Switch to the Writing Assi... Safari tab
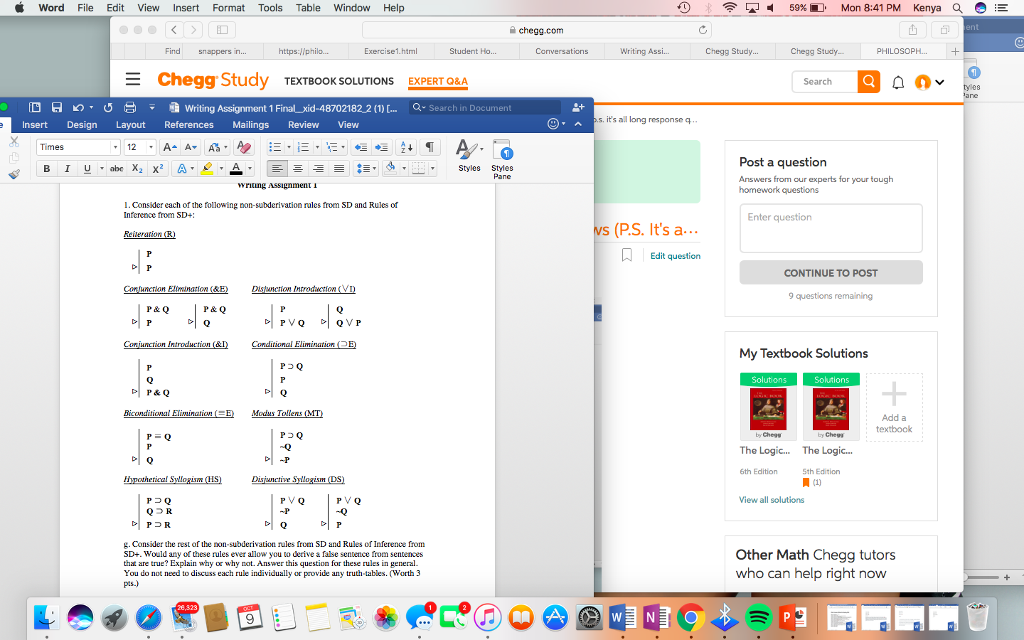 pos(645,51)
